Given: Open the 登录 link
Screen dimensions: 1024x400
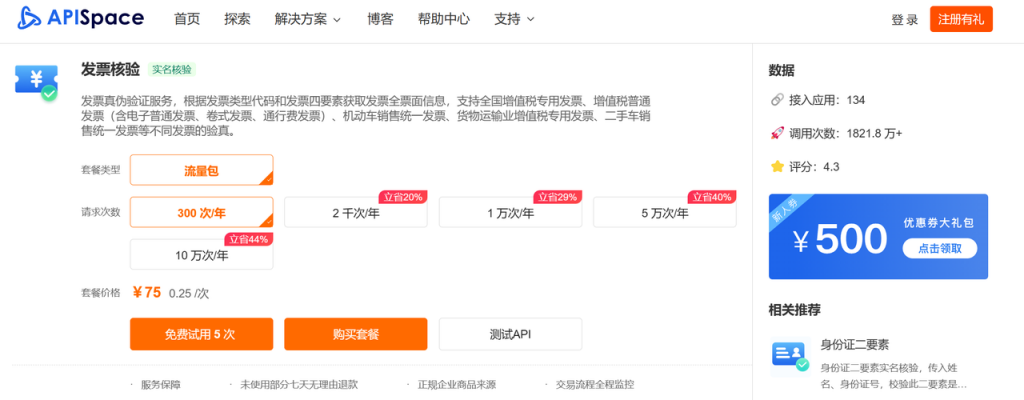Looking at the screenshot, I should [904, 20].
